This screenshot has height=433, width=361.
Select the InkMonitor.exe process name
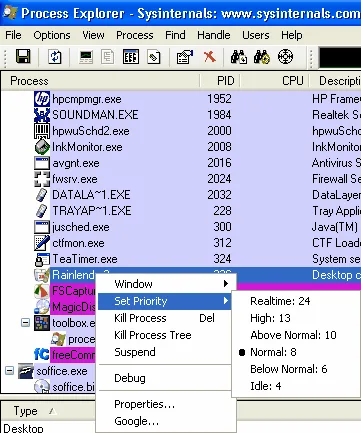[87, 147]
